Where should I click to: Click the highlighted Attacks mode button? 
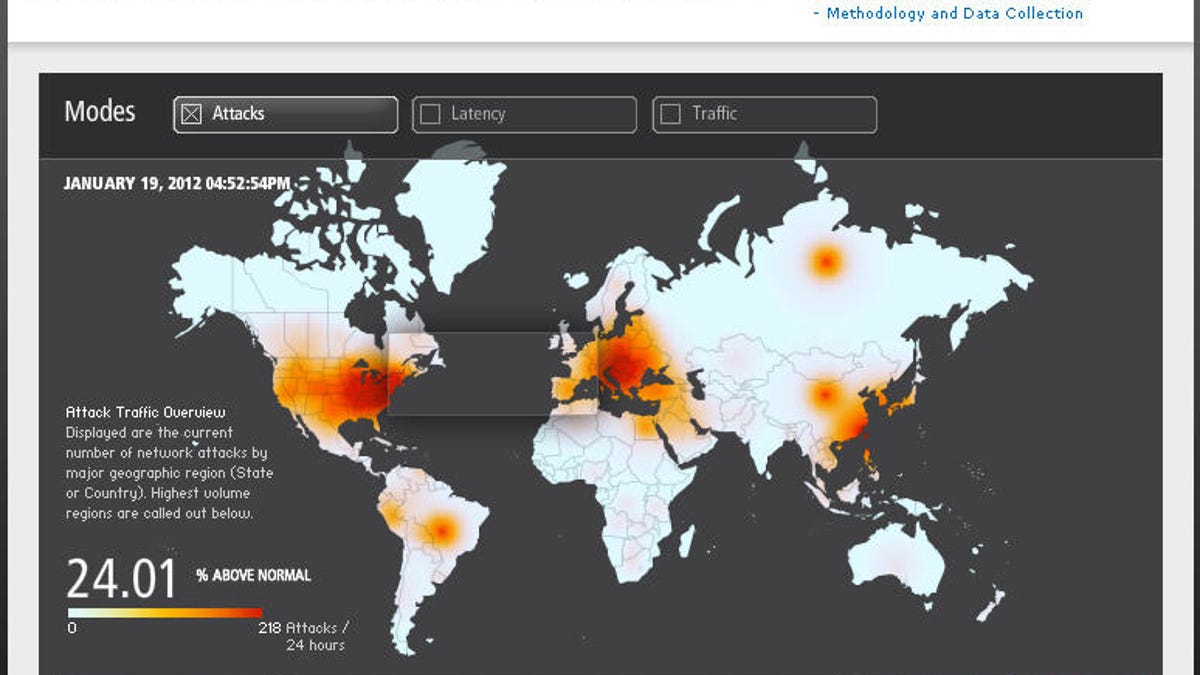point(284,114)
